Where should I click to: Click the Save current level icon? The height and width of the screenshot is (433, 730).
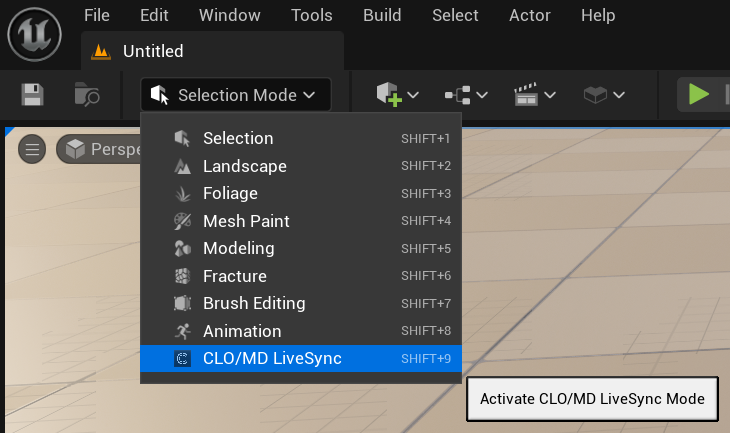(33, 95)
